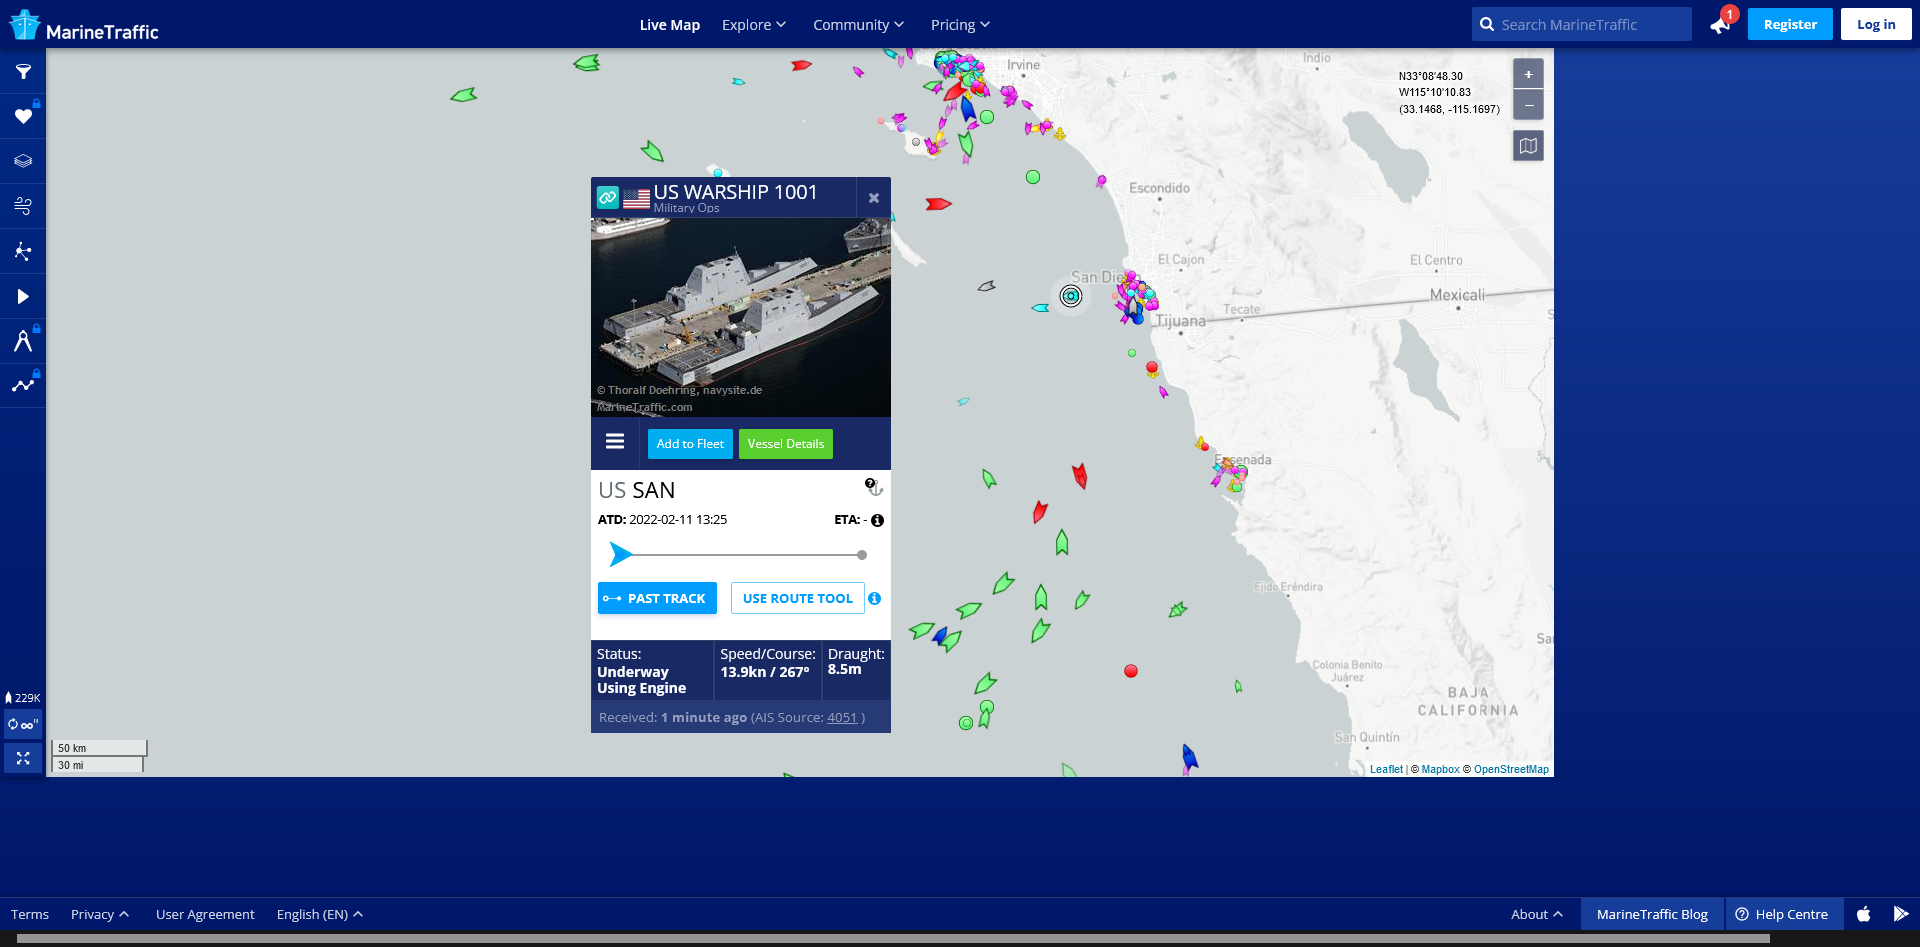The height and width of the screenshot is (947, 1920).
Task: Open AIS source 4051 link
Action: [842, 718]
